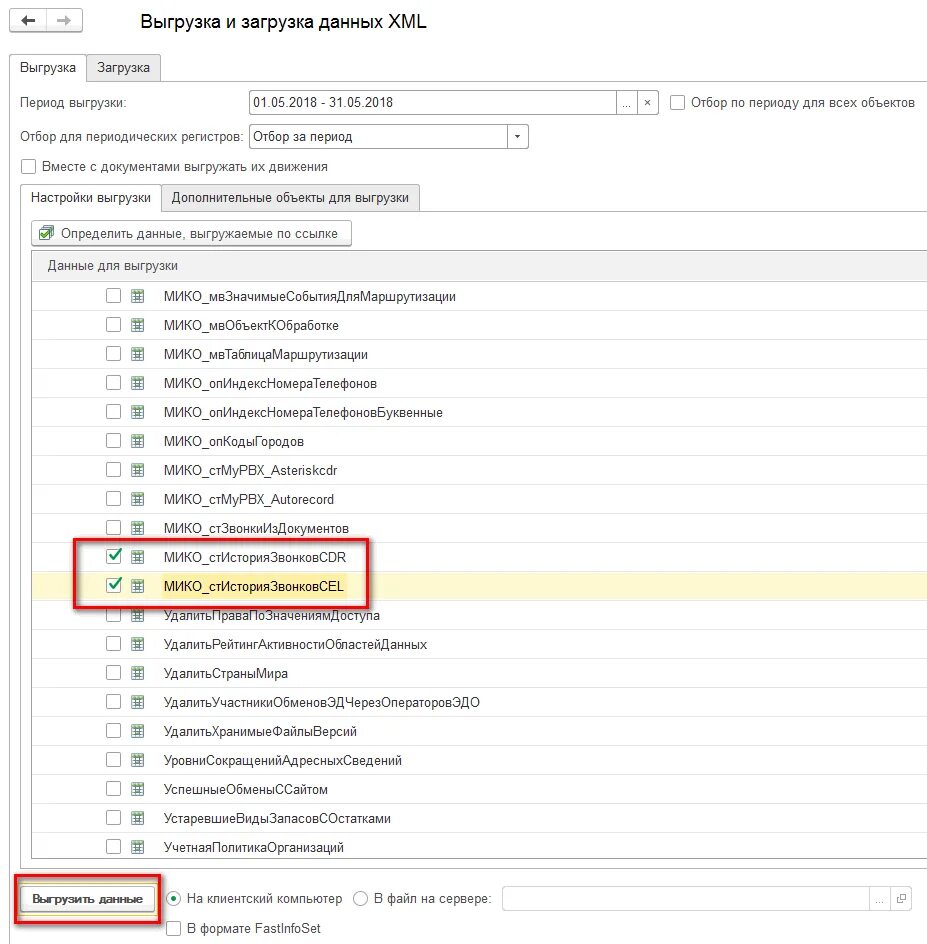Image resolution: width=927 pixels, height=944 pixels.
Task: Click table icon of УдалитьСтраныМира
Action: click(x=138, y=673)
